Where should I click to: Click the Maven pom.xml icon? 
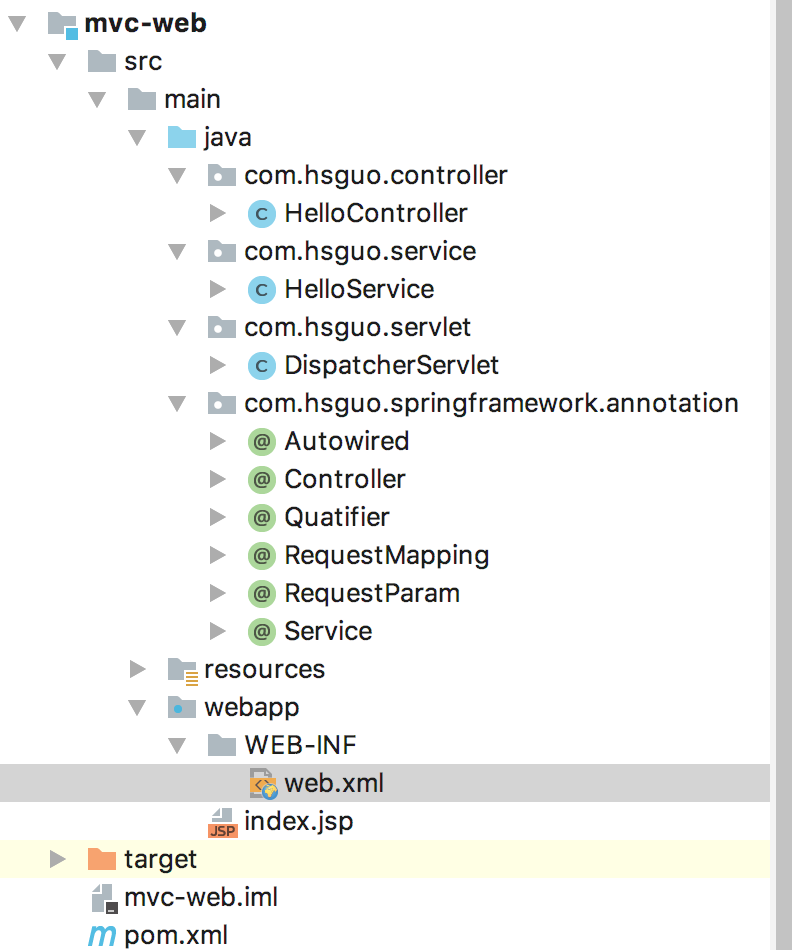pyautogui.click(x=102, y=936)
